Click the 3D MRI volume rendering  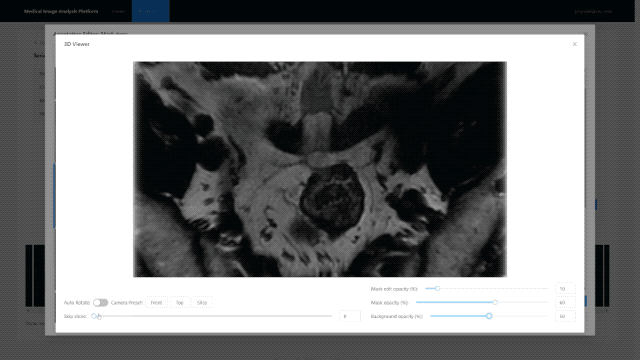click(320, 169)
